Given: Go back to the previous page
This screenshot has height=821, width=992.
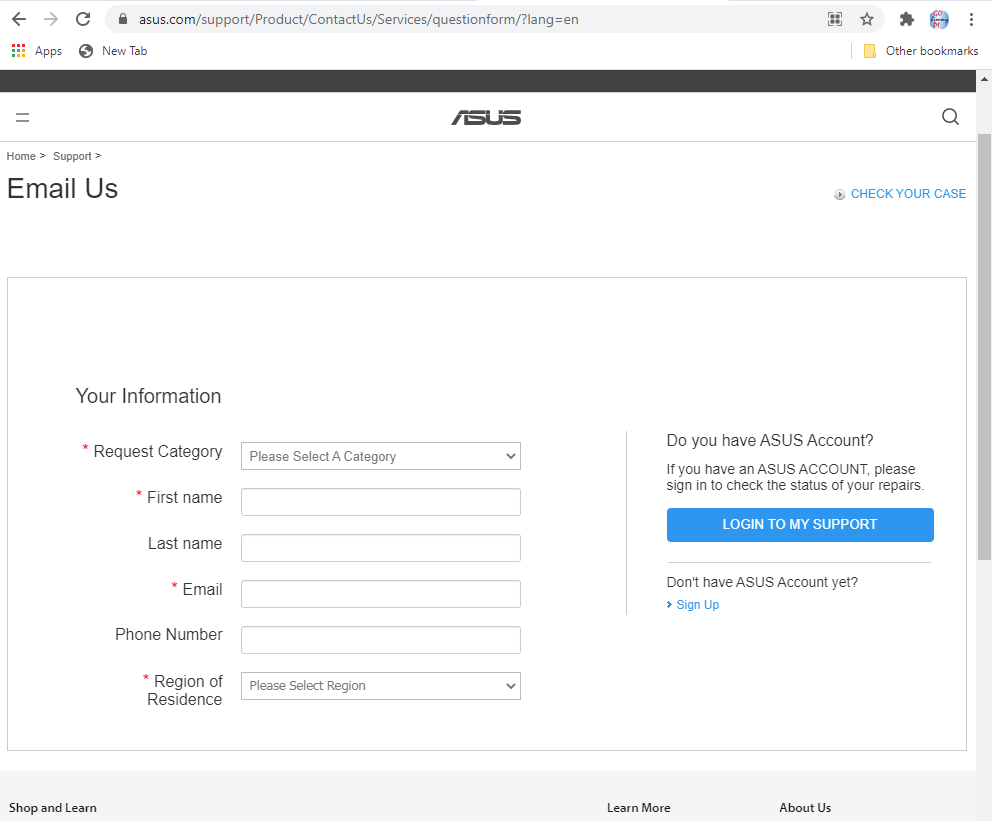Looking at the screenshot, I should (19, 19).
